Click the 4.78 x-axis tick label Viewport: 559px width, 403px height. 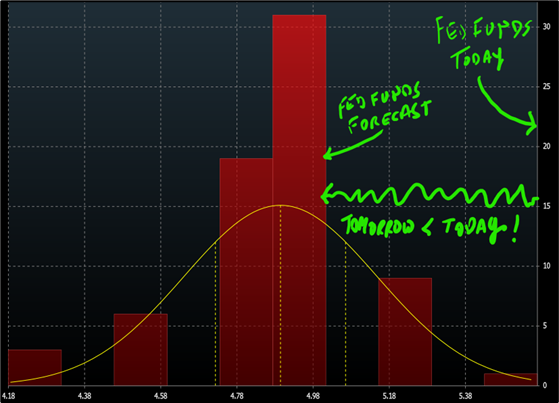[237, 396]
